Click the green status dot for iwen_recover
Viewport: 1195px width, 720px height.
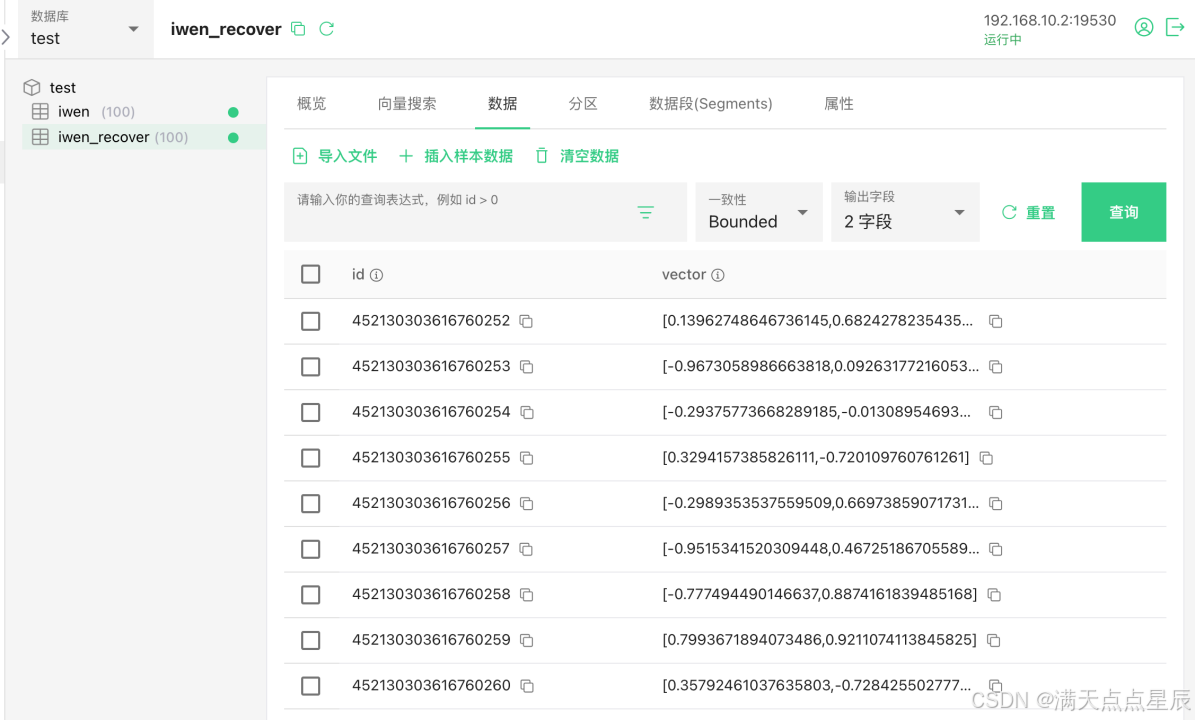233,138
